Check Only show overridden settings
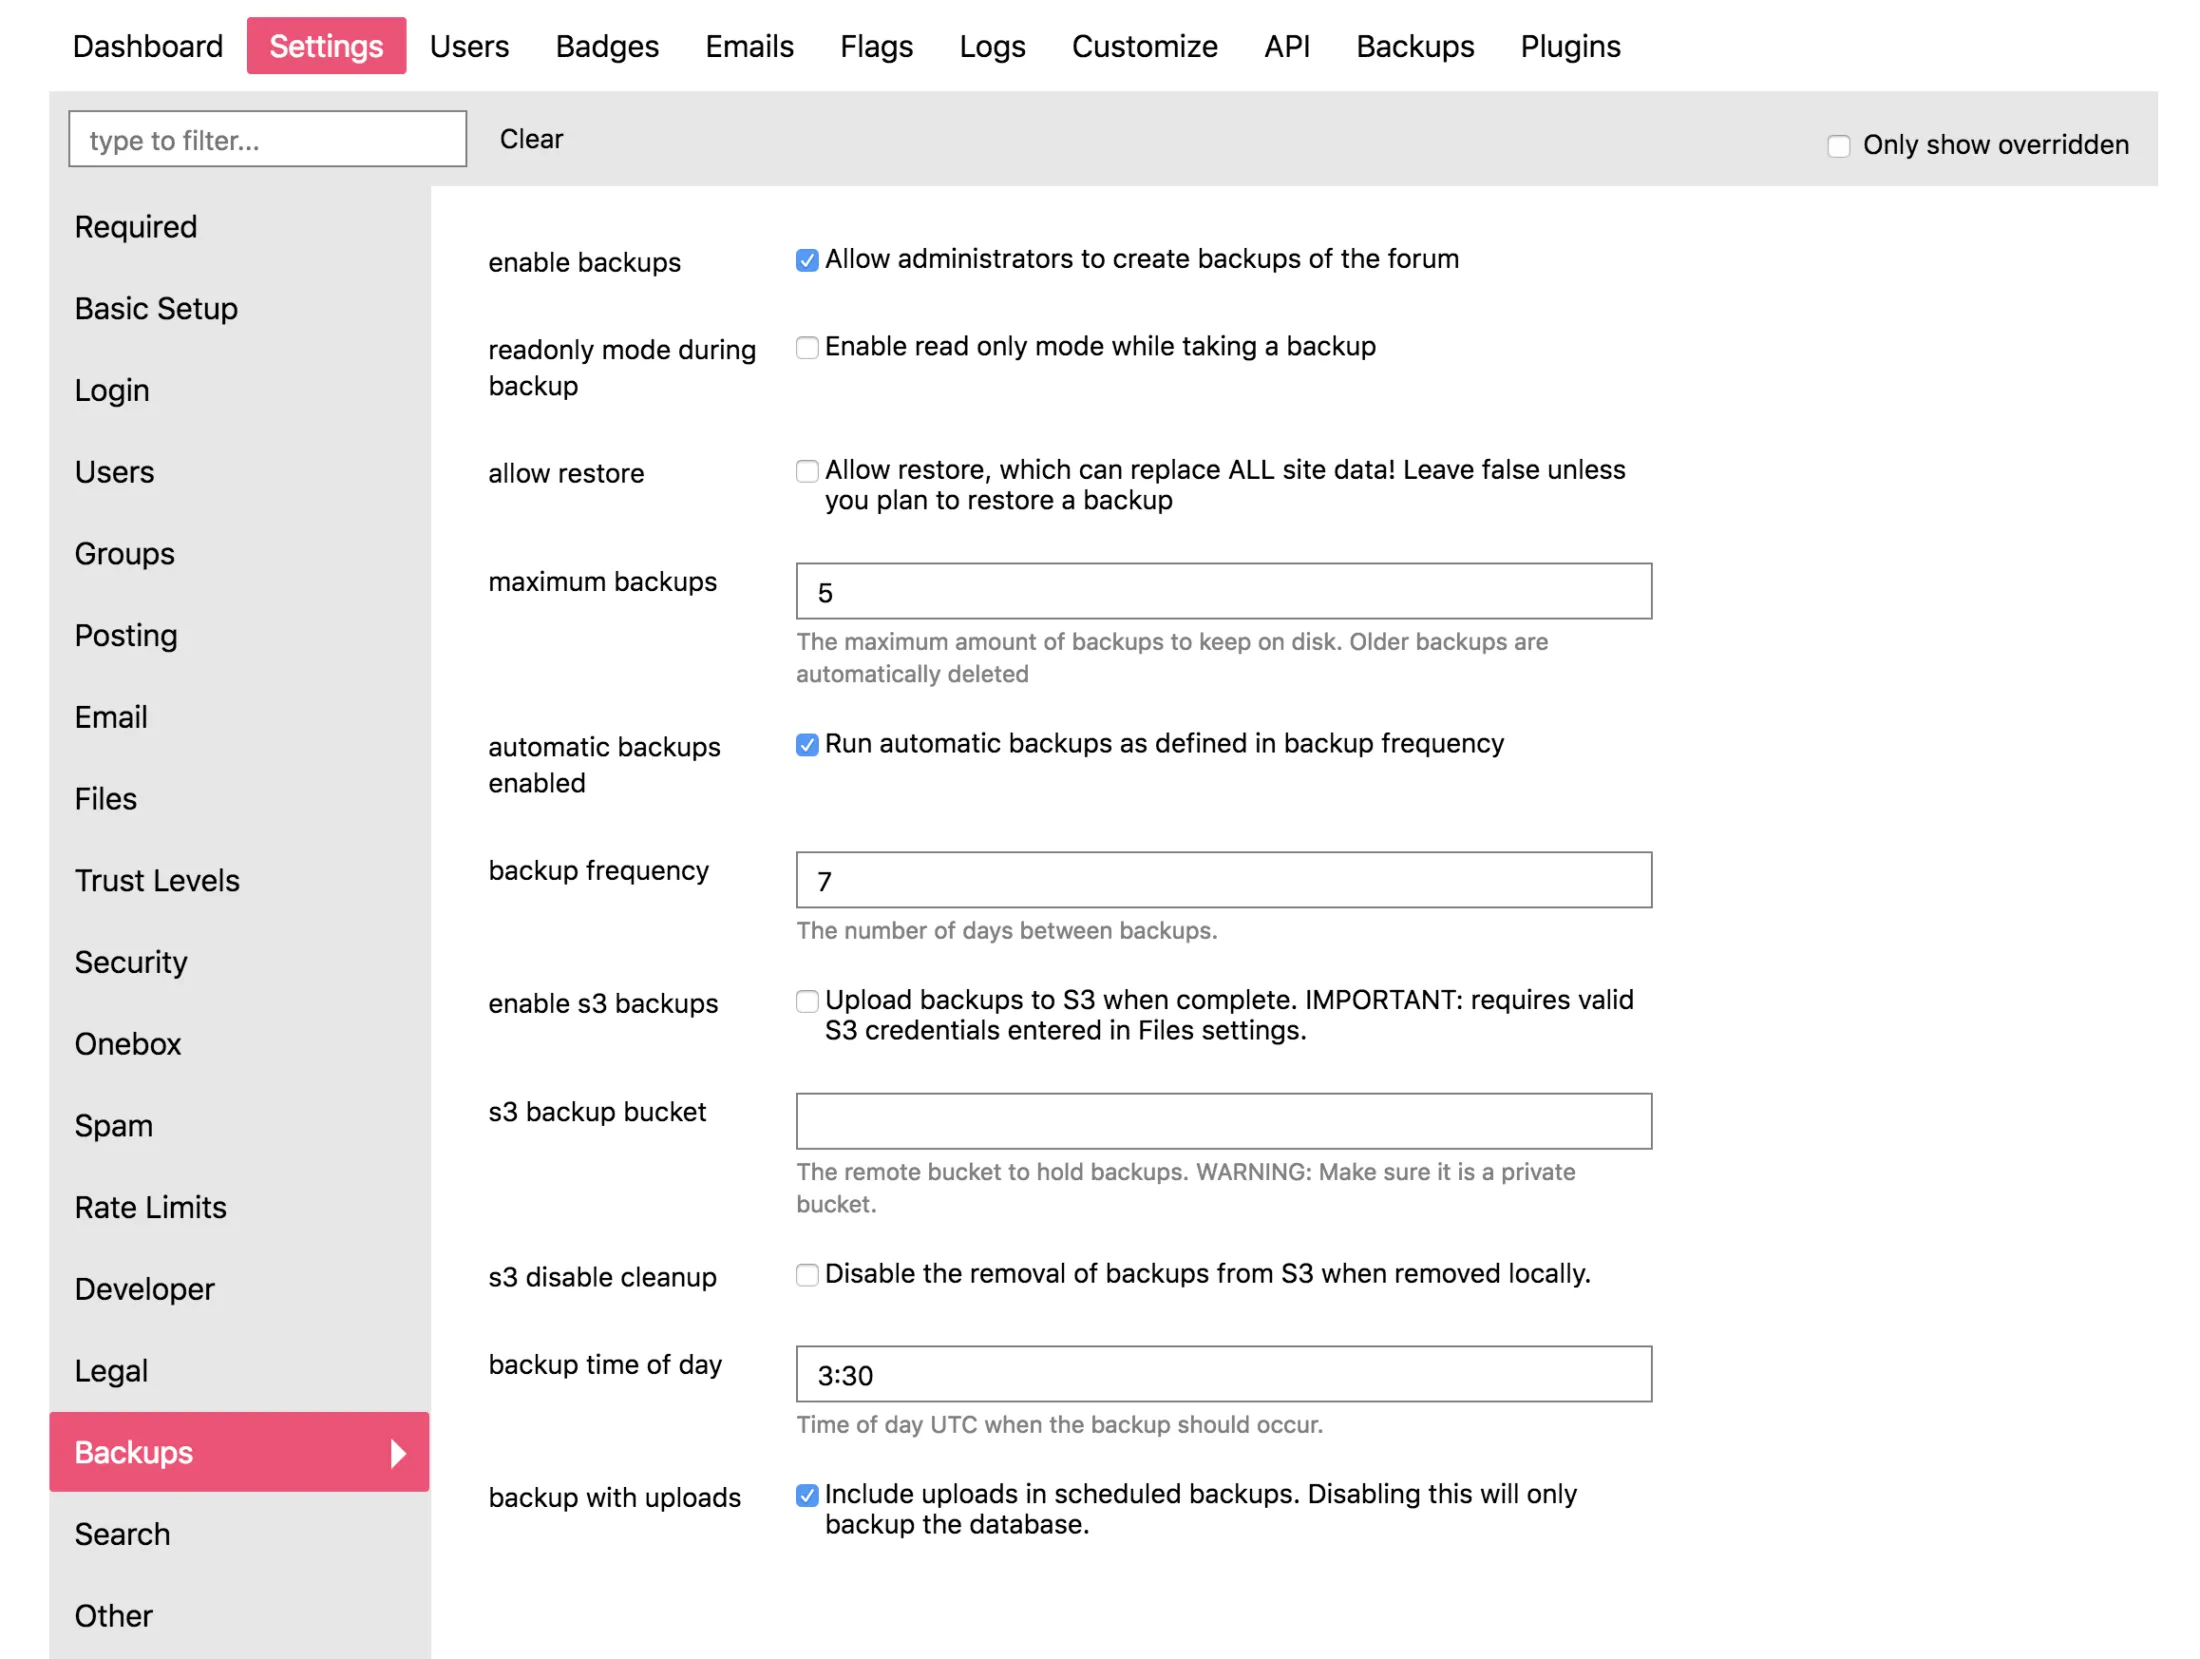This screenshot has height=1659, width=2200. coord(1839,146)
